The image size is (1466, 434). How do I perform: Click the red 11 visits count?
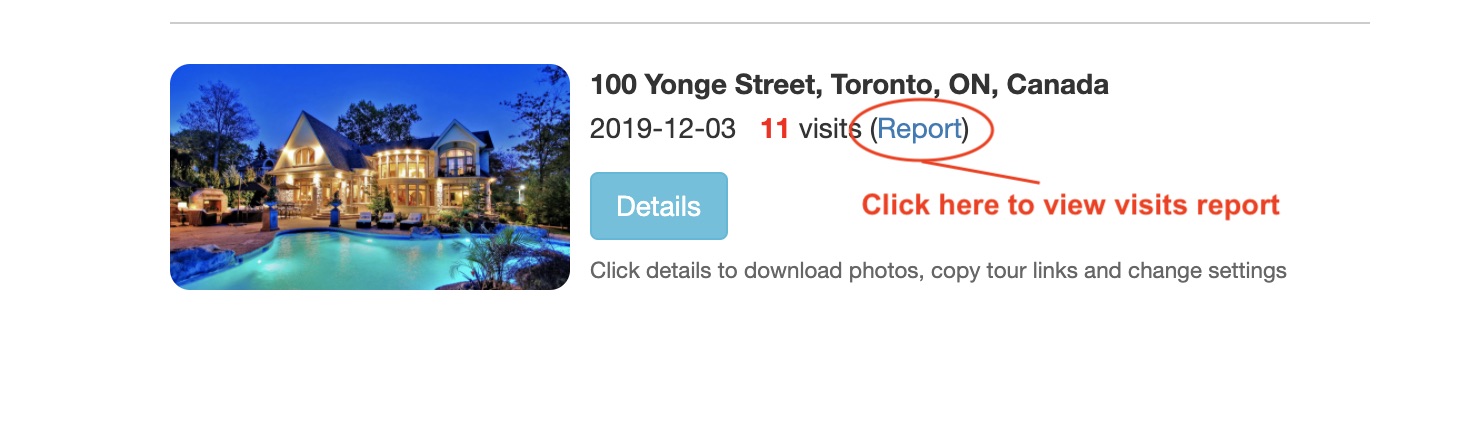pos(775,129)
